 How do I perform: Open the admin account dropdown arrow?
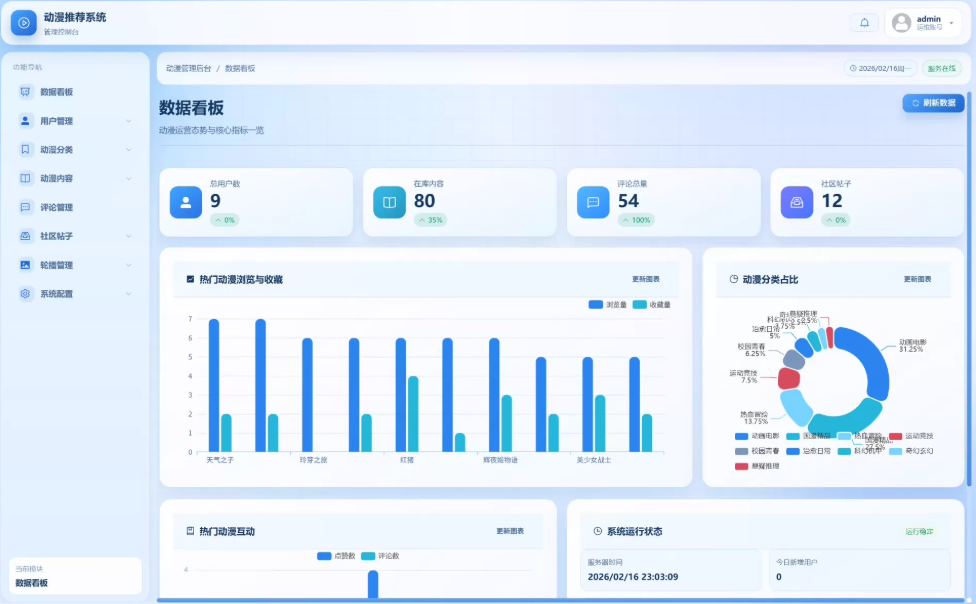click(951, 23)
